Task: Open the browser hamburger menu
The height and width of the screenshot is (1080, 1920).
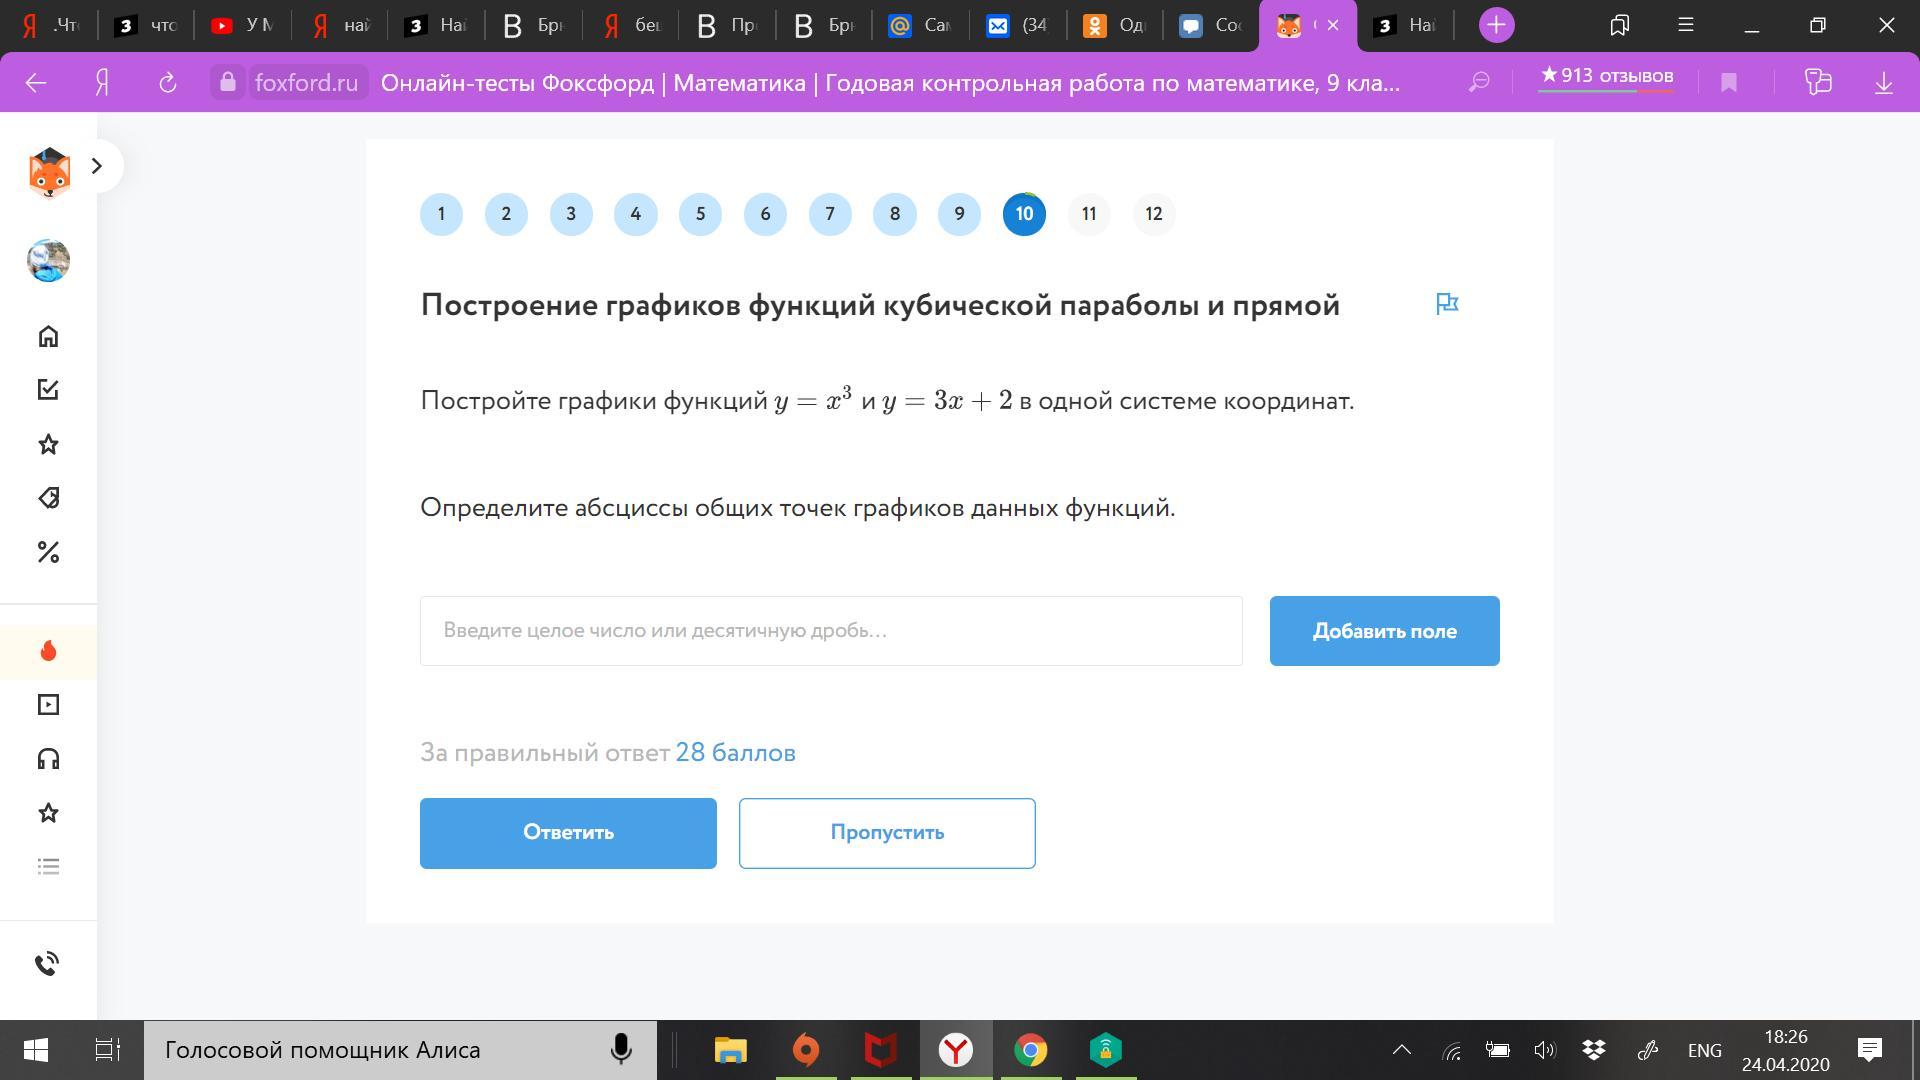Action: pos(1686,26)
